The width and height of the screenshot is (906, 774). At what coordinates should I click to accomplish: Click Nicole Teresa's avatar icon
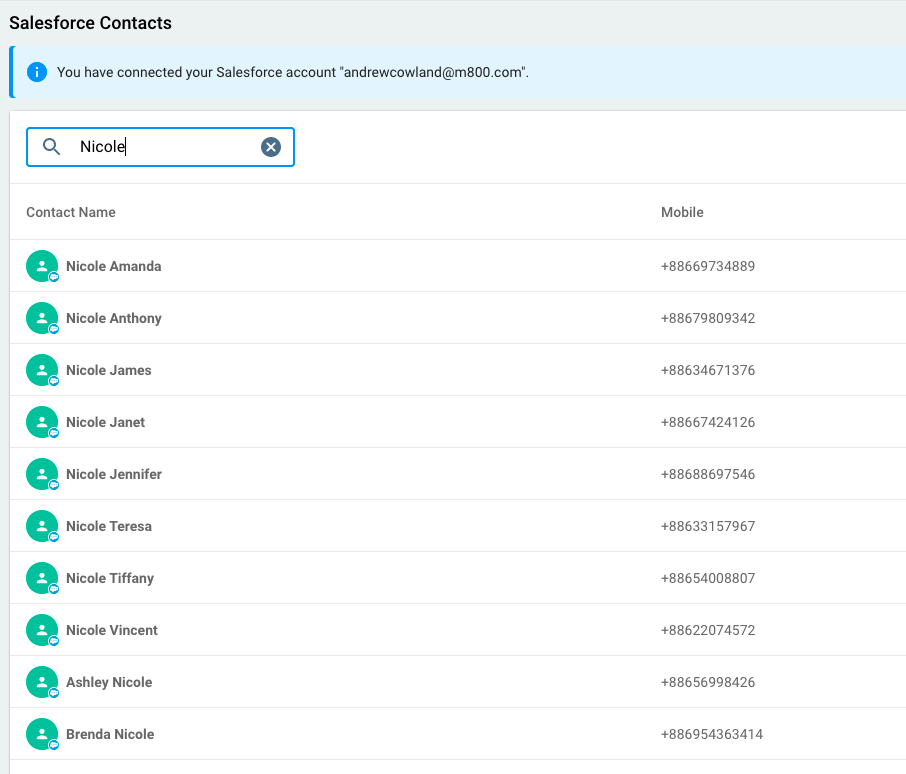click(x=41, y=526)
